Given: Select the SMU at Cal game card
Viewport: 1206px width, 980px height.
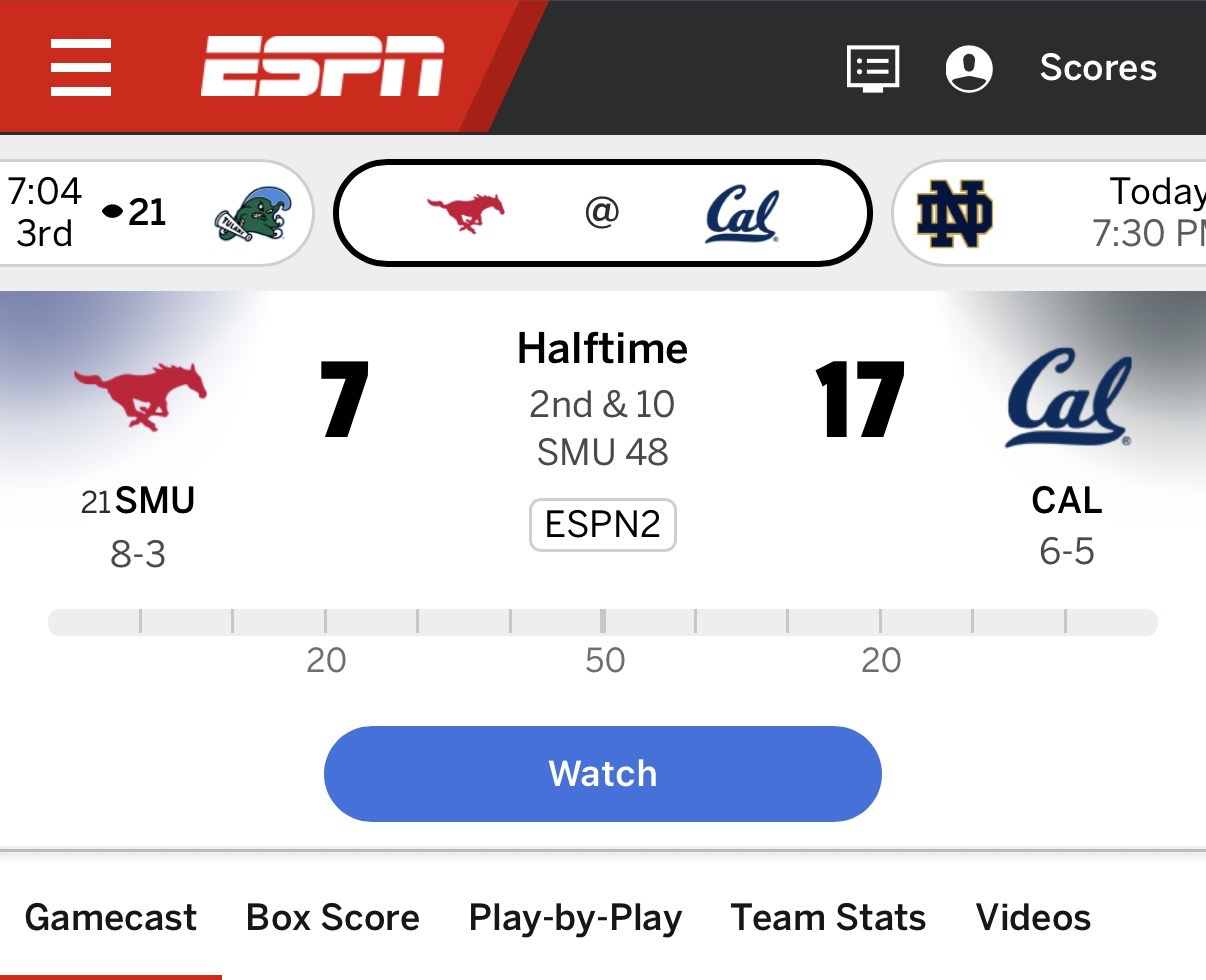Looking at the screenshot, I should [602, 213].
